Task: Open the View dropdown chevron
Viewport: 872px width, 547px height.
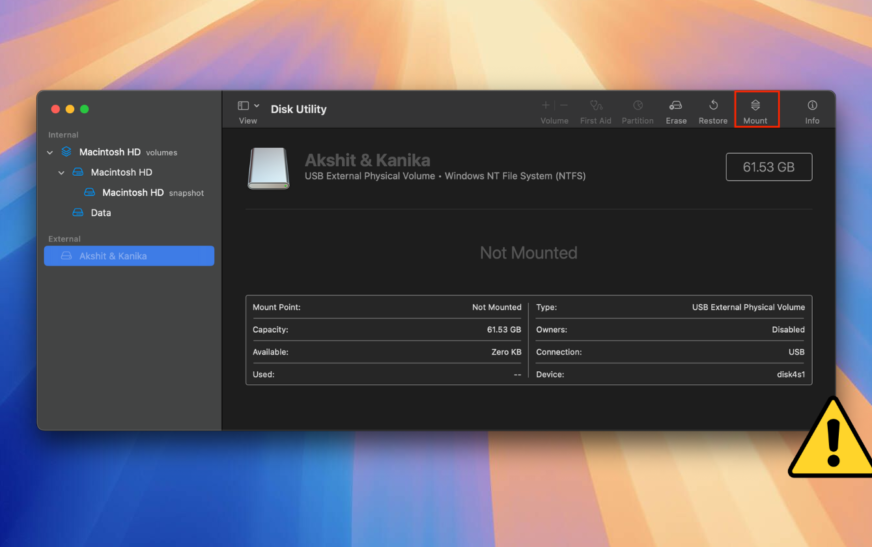Action: [256, 106]
